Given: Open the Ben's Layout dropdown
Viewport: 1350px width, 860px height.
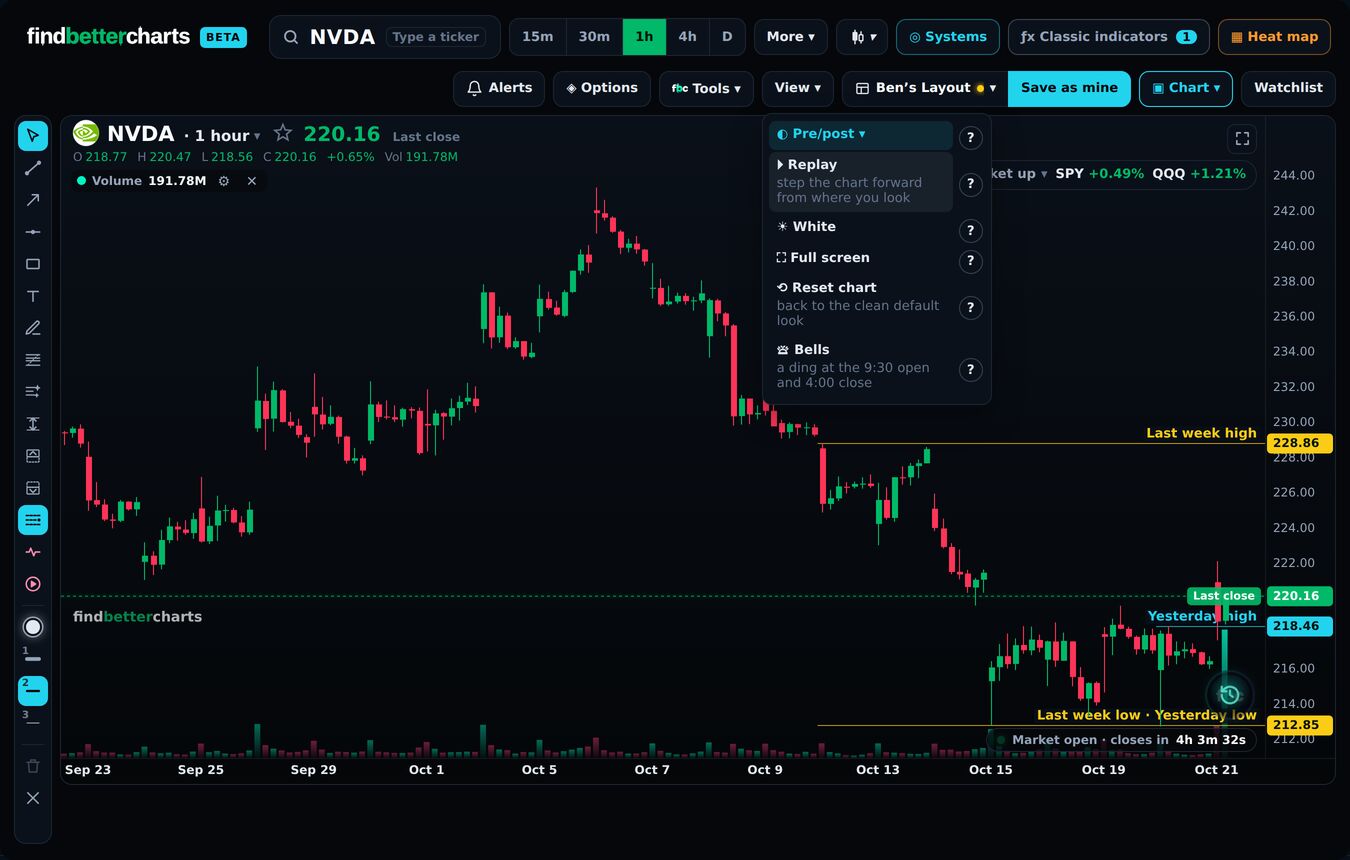Looking at the screenshot, I should 925,88.
